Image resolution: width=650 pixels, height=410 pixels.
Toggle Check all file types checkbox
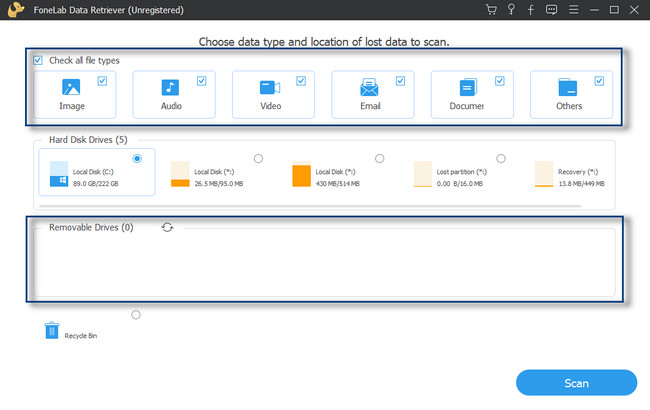point(38,61)
